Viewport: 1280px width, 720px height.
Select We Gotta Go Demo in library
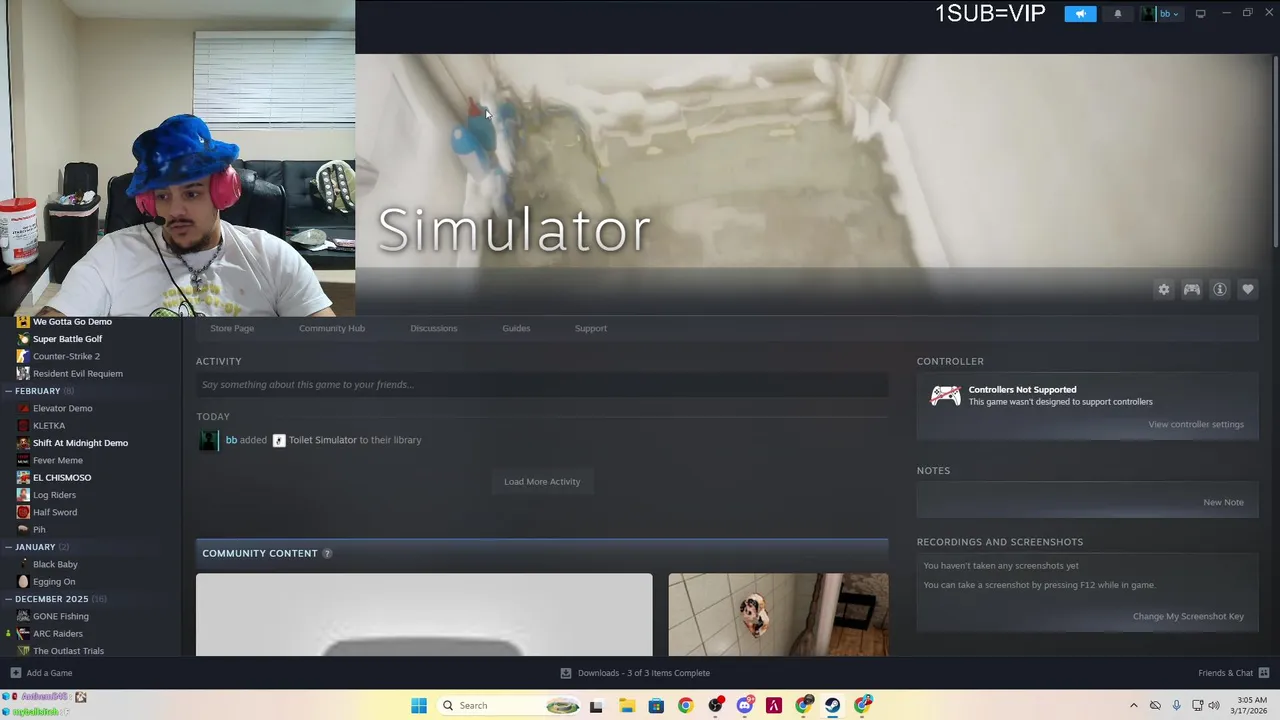[72, 322]
